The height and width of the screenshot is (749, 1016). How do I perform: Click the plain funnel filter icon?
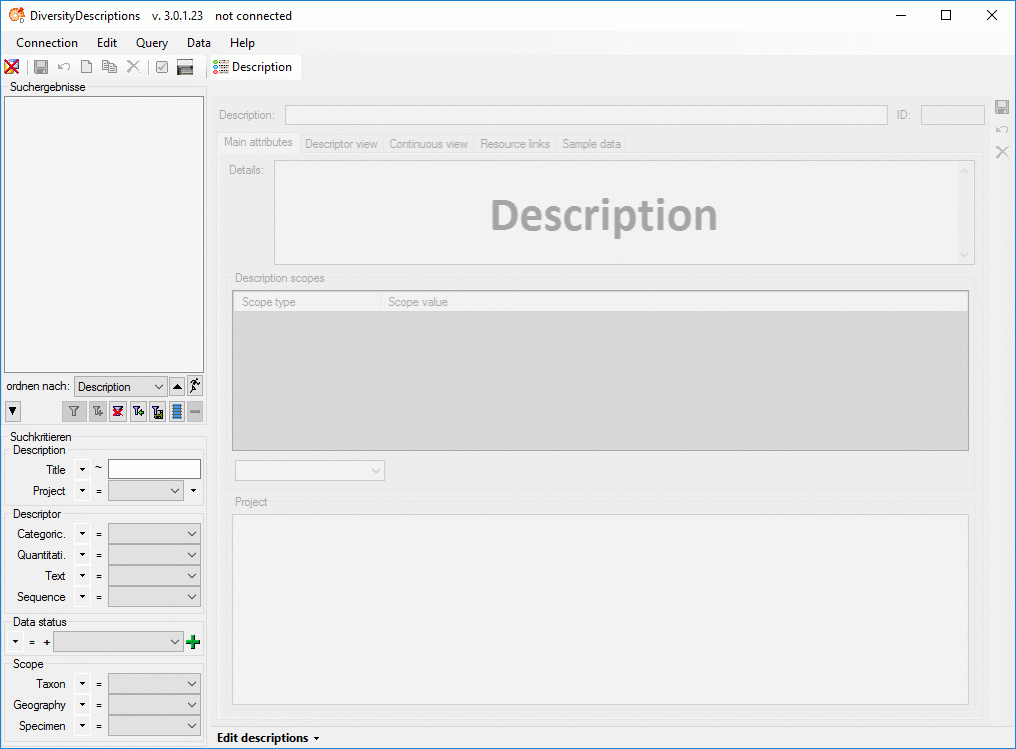click(74, 411)
